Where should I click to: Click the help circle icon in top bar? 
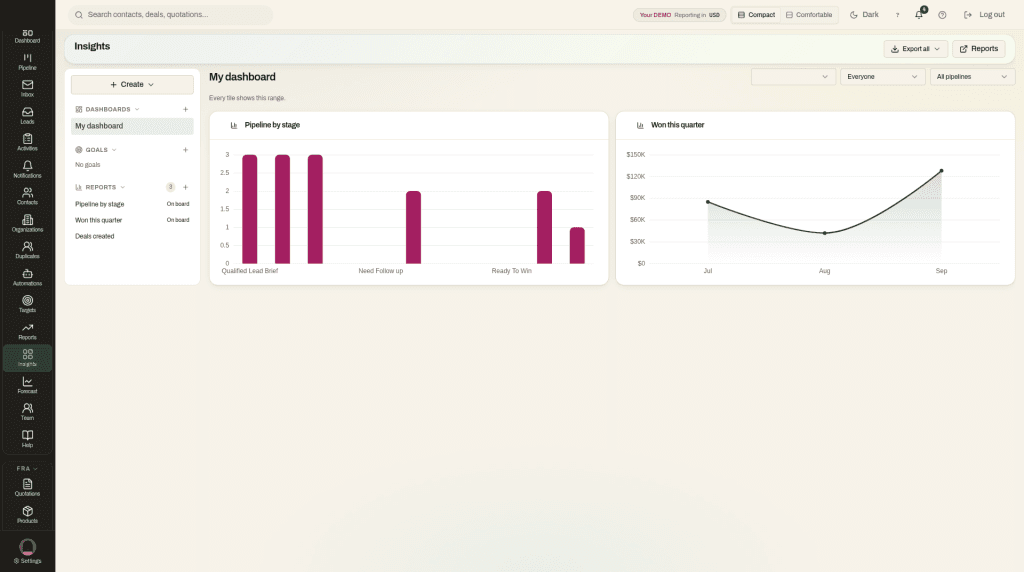coord(942,15)
